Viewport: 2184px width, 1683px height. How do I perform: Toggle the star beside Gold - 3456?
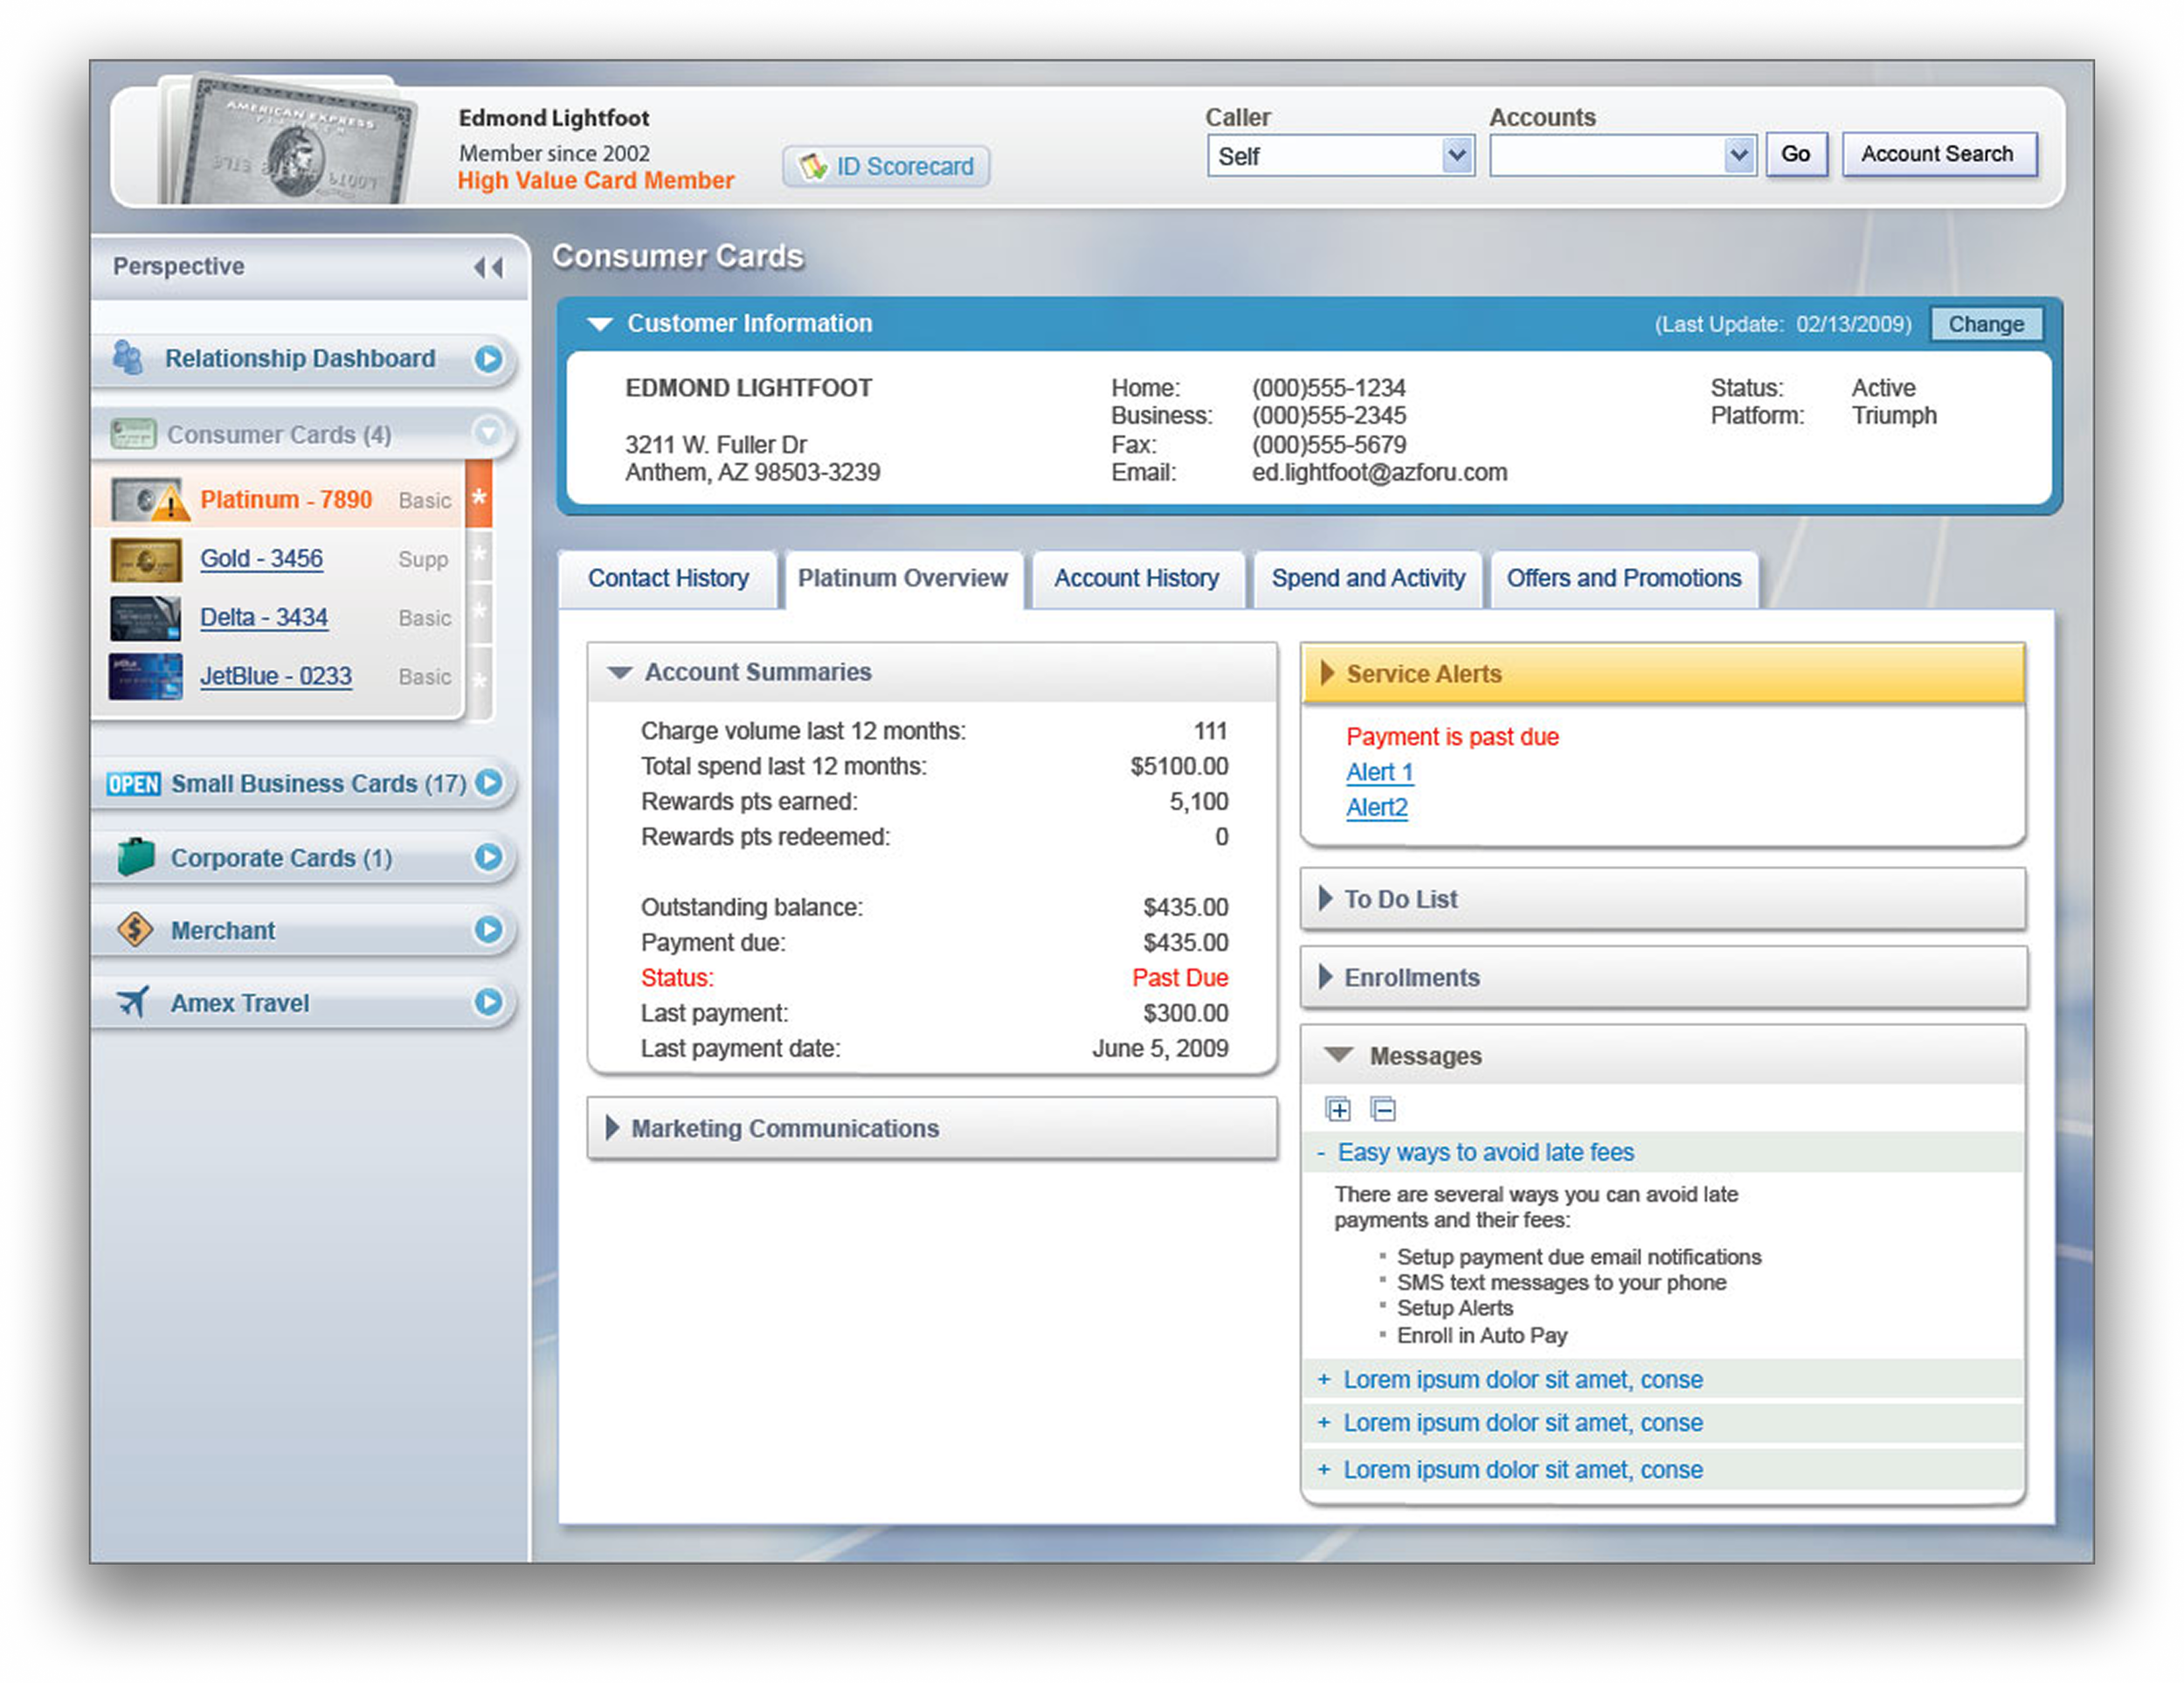coord(480,553)
